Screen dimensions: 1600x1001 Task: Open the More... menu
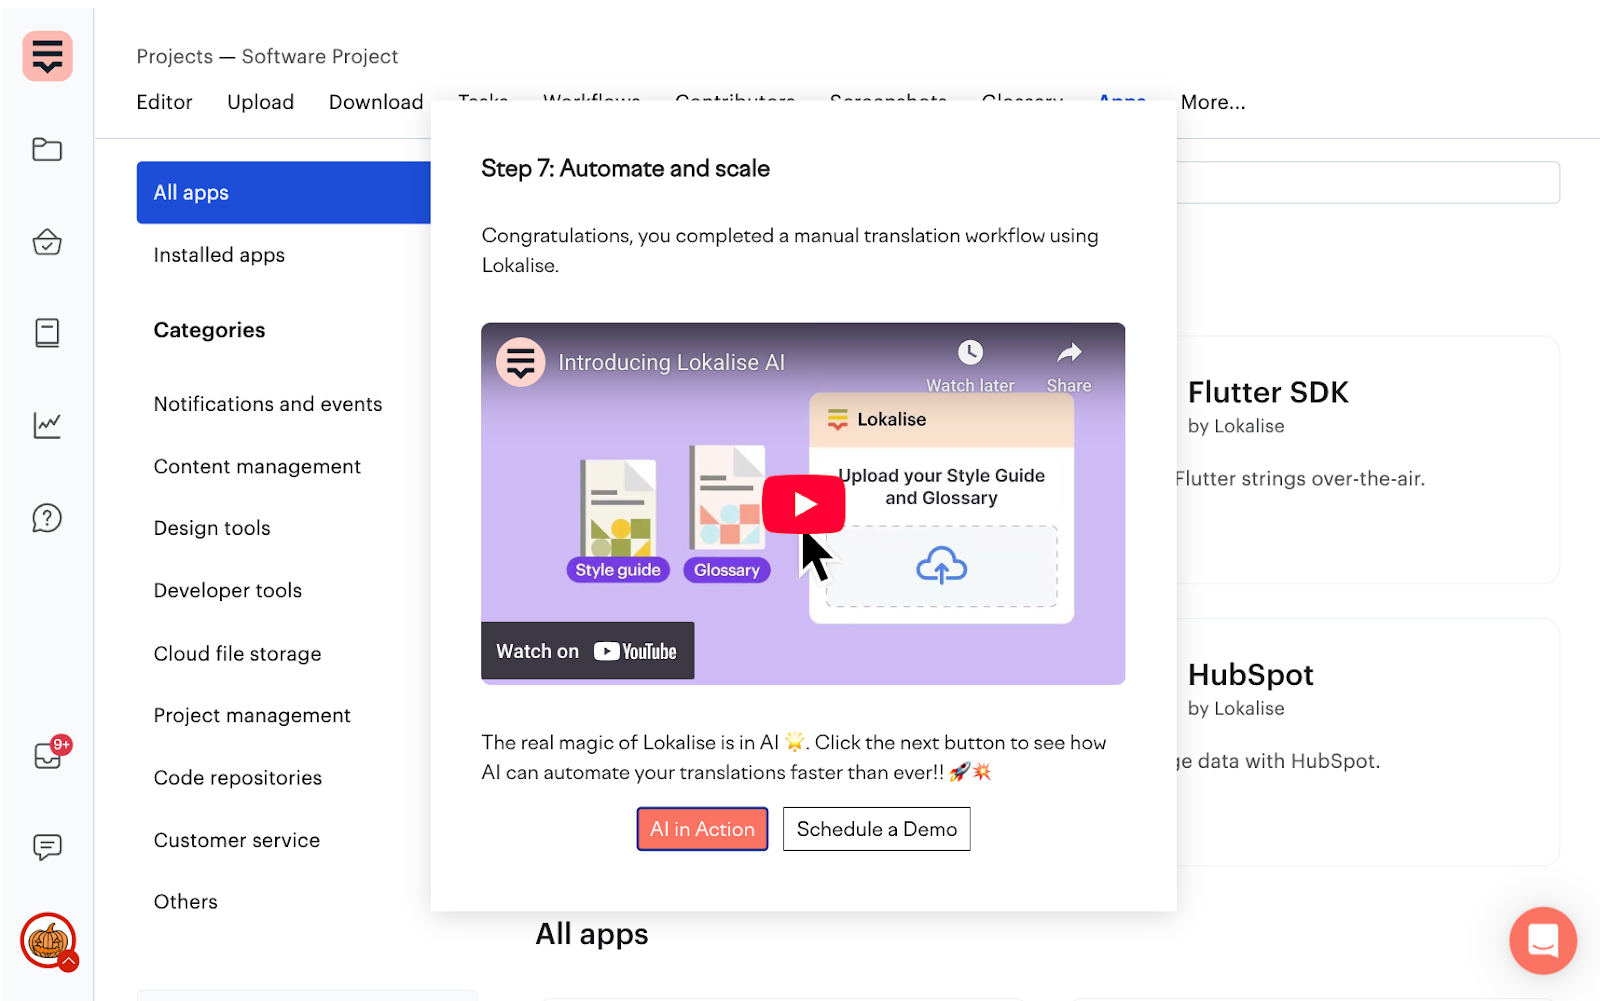(x=1213, y=102)
